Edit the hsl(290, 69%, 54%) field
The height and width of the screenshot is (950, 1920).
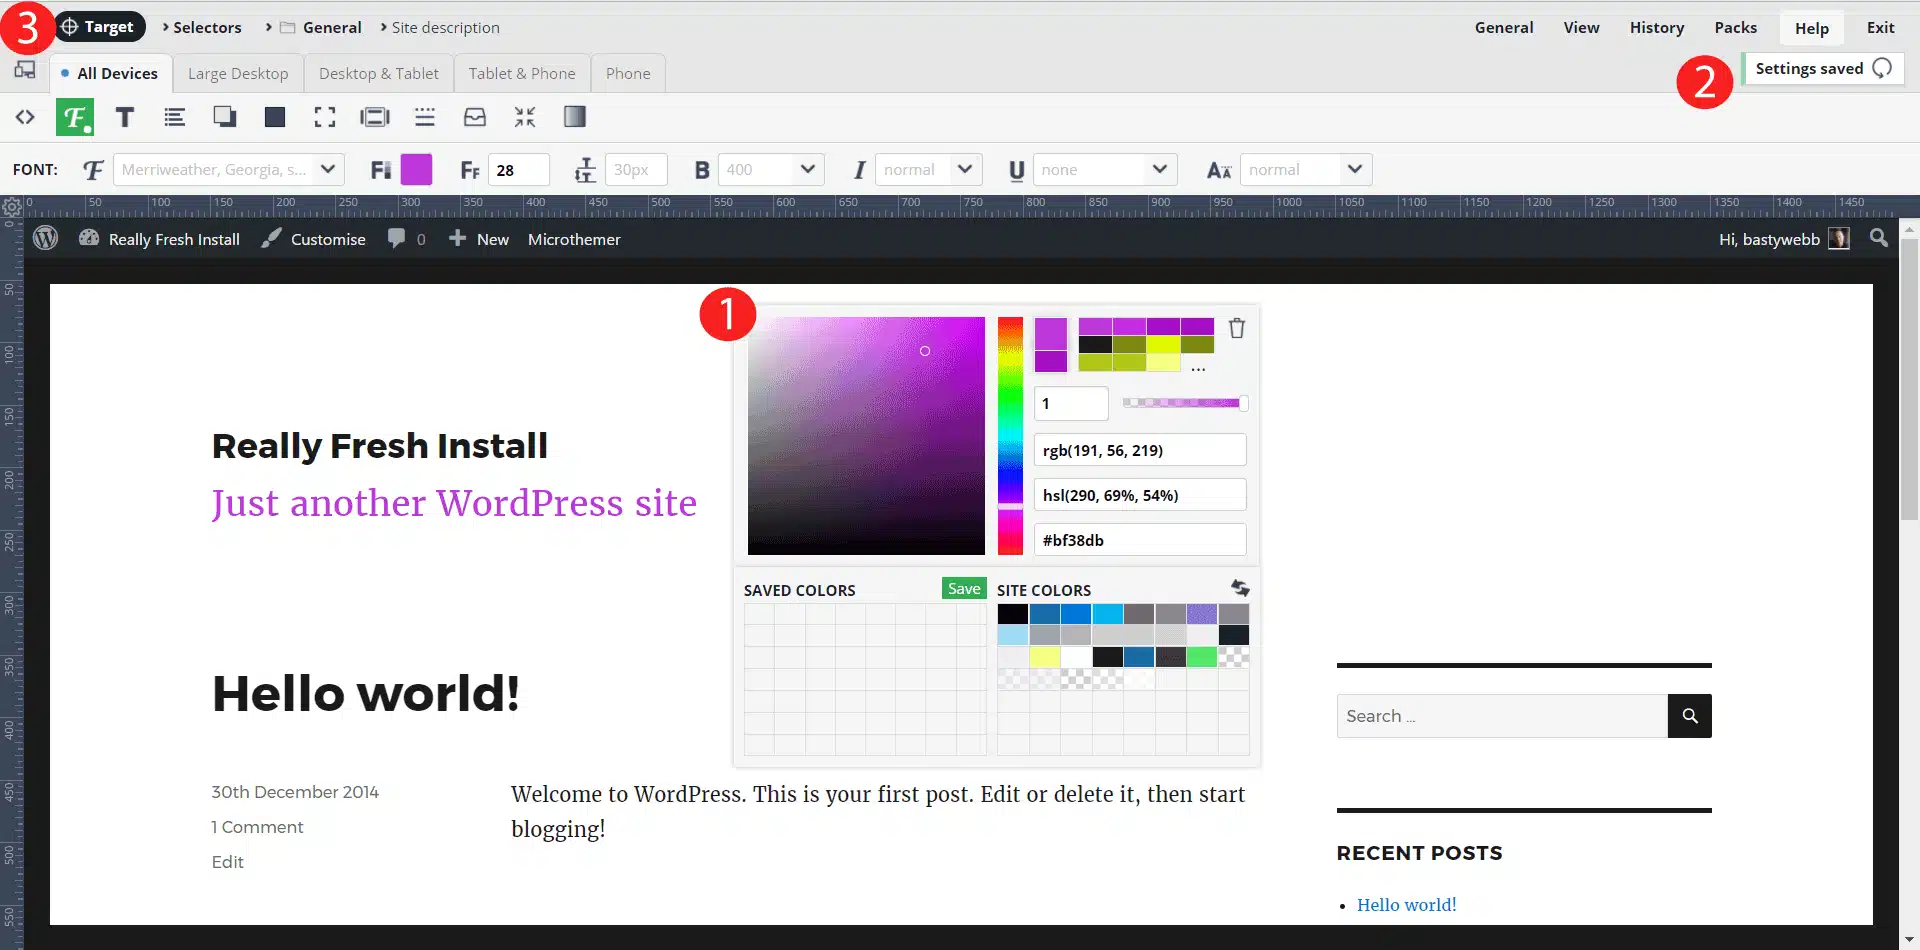pyautogui.click(x=1140, y=495)
